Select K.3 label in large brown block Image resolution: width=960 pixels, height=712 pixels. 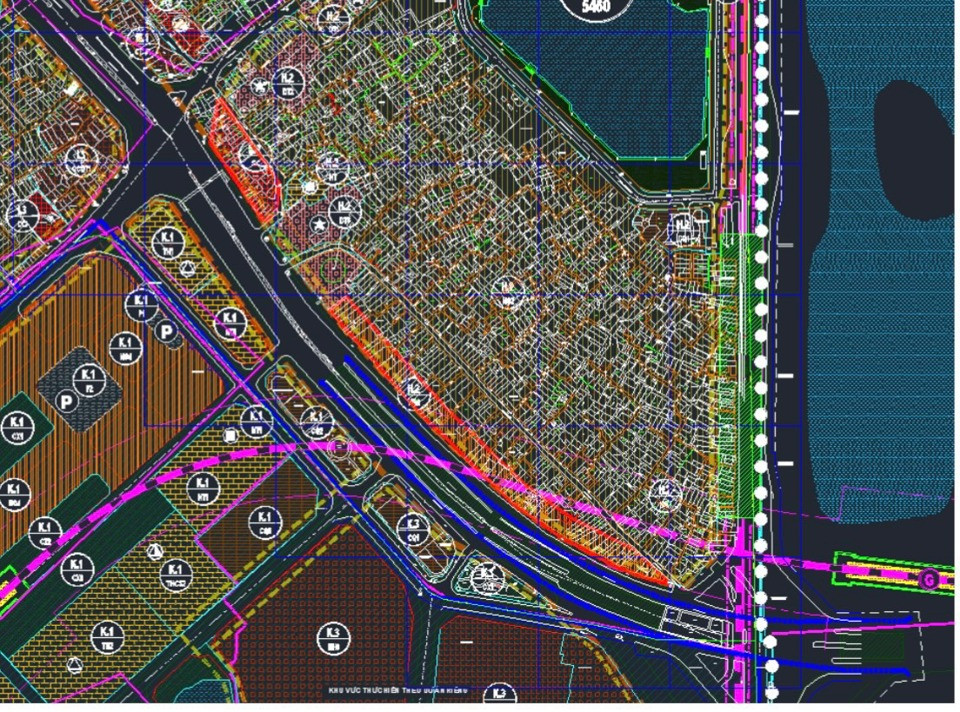(x=333, y=636)
